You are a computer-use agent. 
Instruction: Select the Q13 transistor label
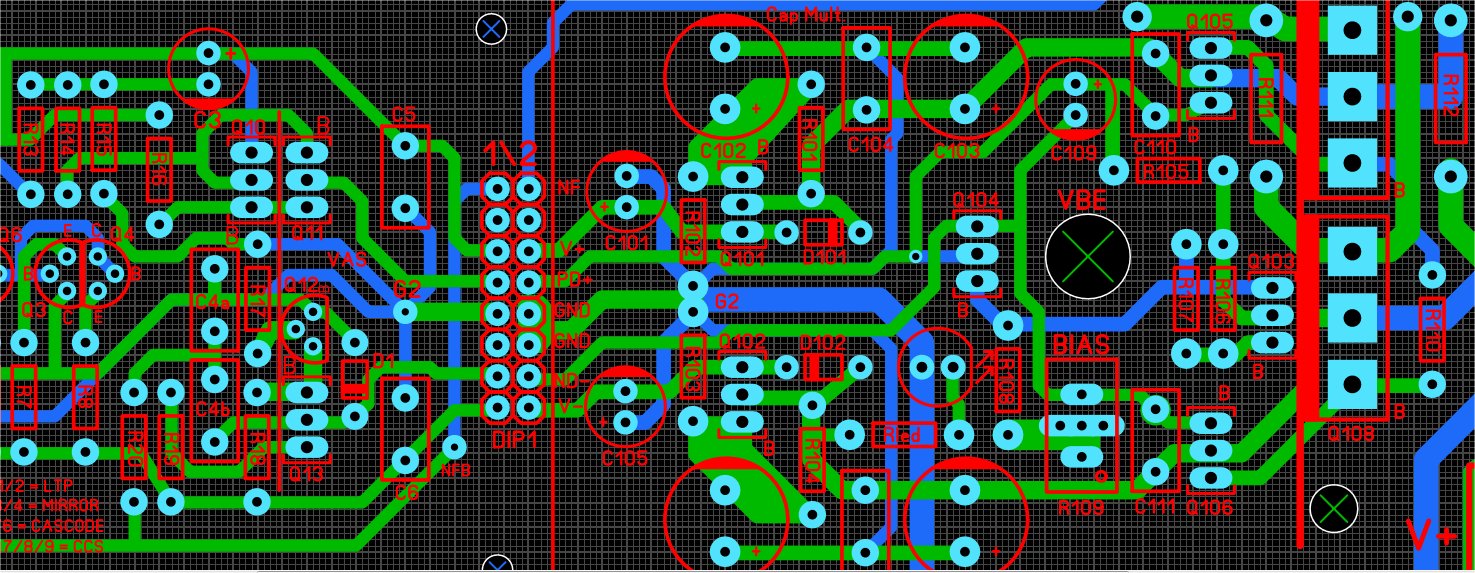305,473
